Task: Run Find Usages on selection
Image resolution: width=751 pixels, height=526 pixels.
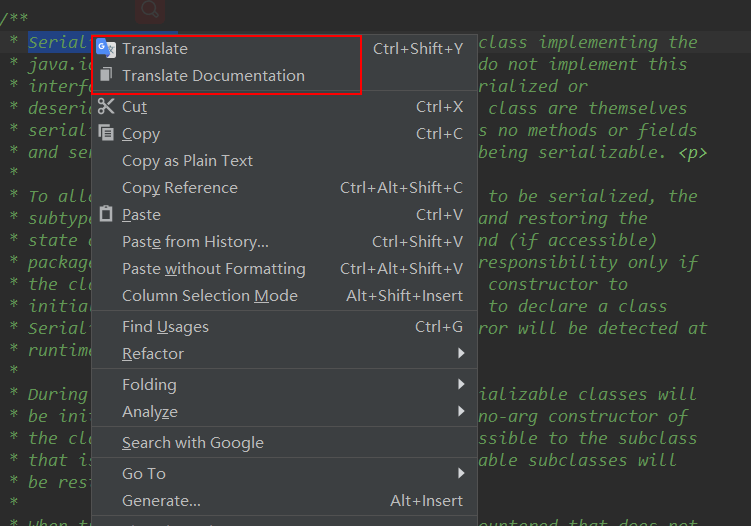Action: pyautogui.click(x=165, y=326)
